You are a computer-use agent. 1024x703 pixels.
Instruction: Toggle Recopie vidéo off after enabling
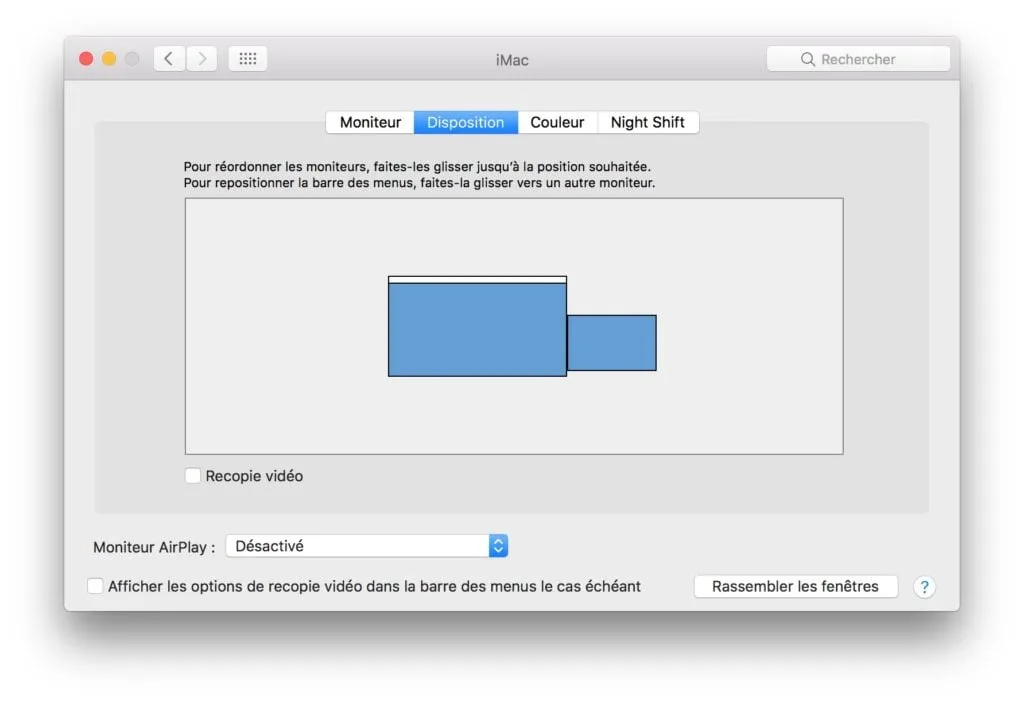click(x=192, y=475)
